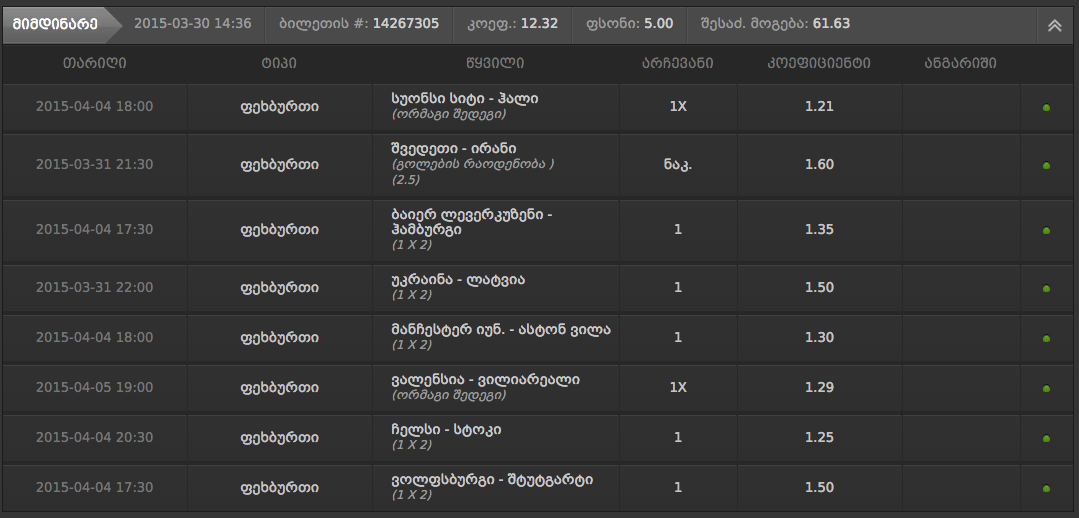This screenshot has height=518, width=1079.
Task: Collapse the ticket with the double chevron
Action: pyautogui.click(x=1054, y=25)
